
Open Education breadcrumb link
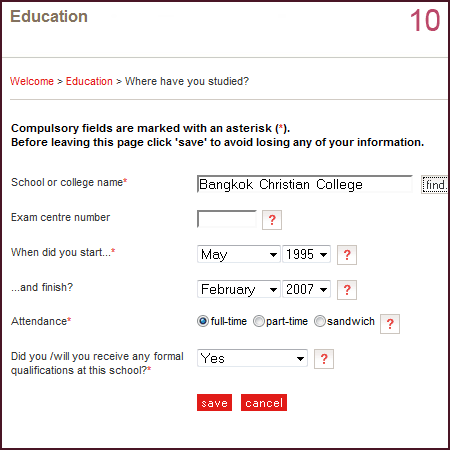pos(89,81)
